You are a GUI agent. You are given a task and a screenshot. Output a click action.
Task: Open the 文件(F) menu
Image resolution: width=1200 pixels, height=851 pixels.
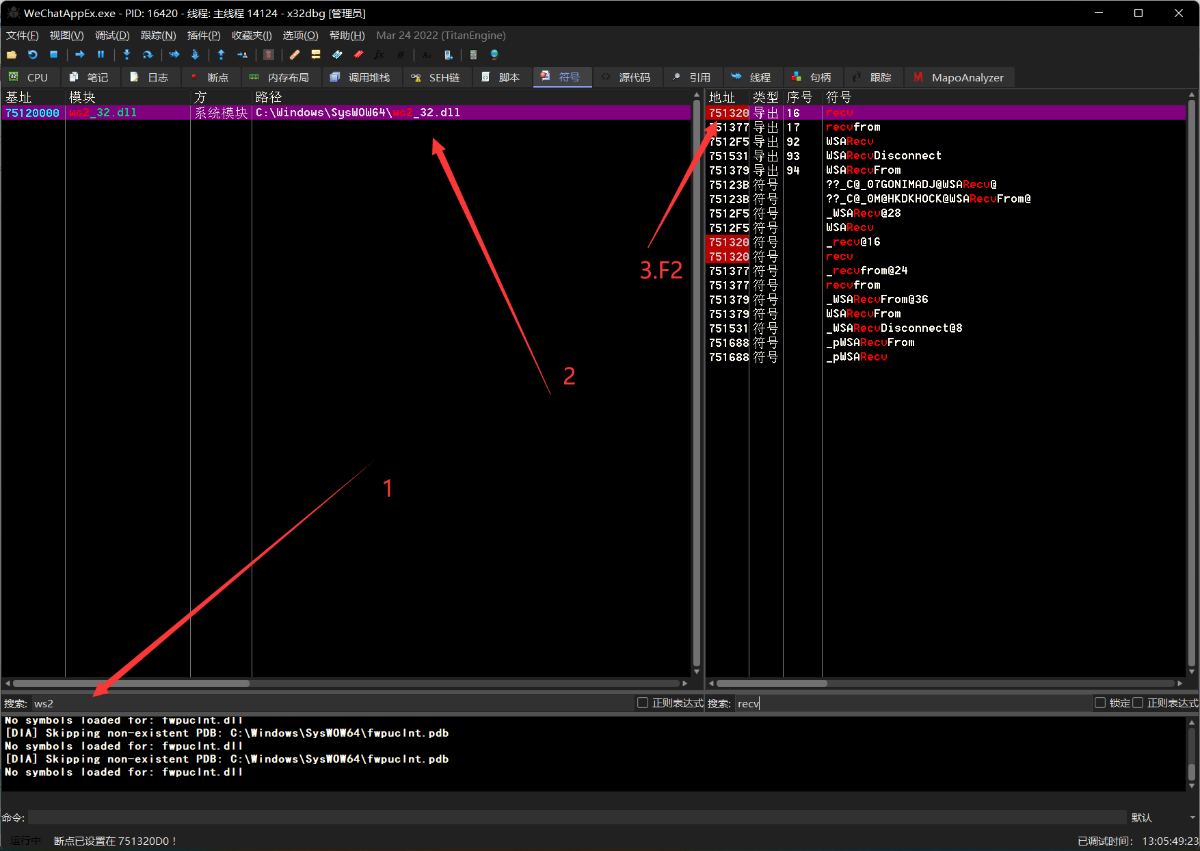22,35
